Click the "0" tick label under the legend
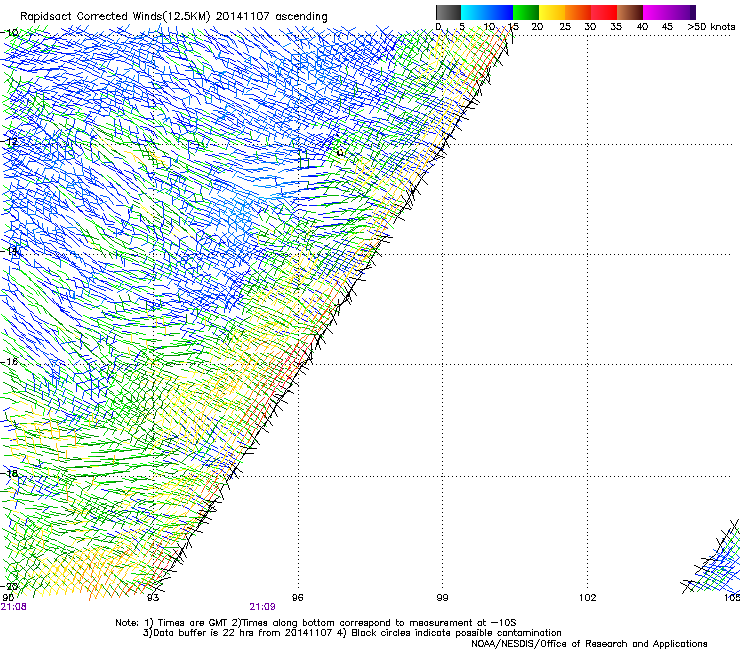The image size is (740, 650). [438, 27]
